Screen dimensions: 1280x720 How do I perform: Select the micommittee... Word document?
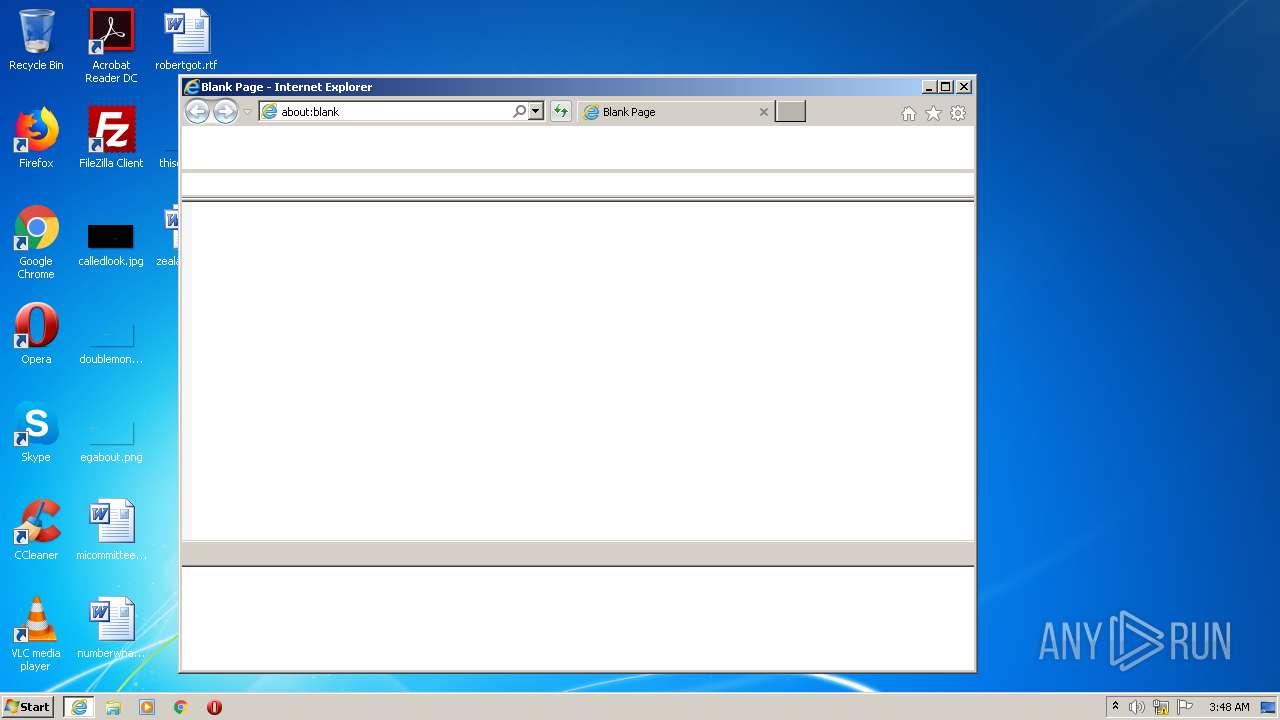coord(111,530)
